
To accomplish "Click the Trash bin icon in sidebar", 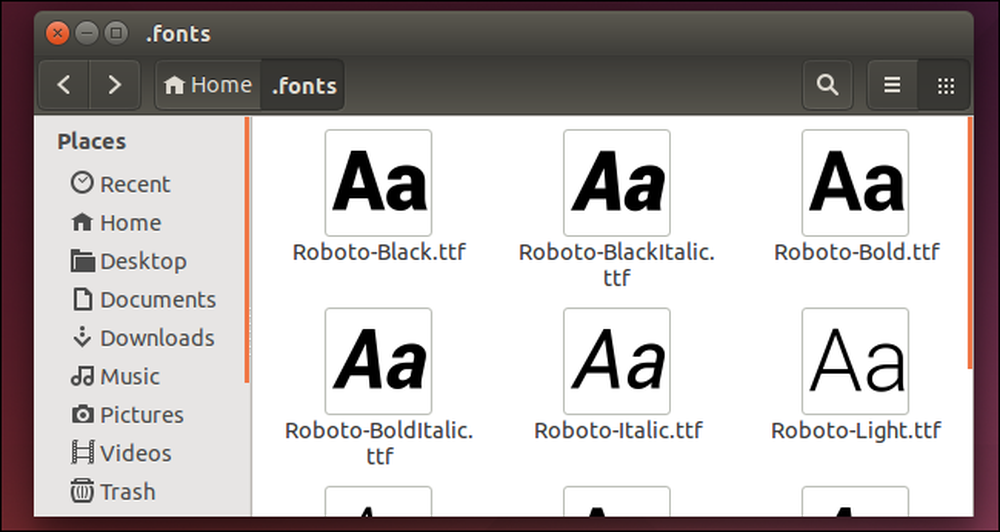I will (x=82, y=491).
